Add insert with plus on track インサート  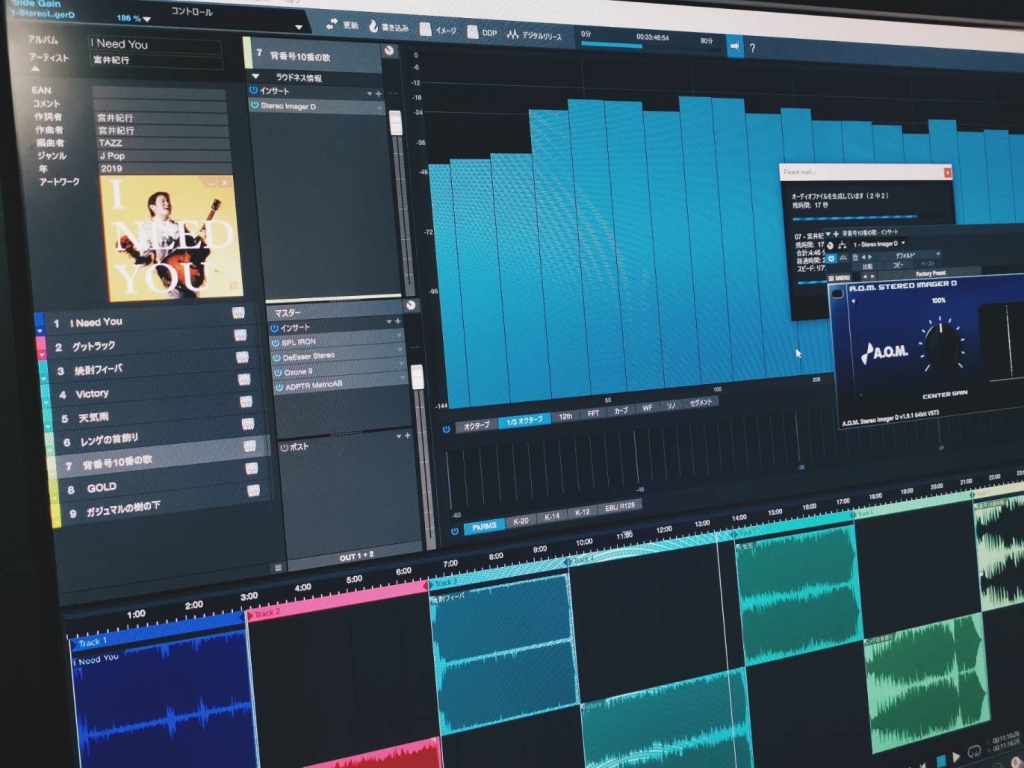(x=378, y=94)
